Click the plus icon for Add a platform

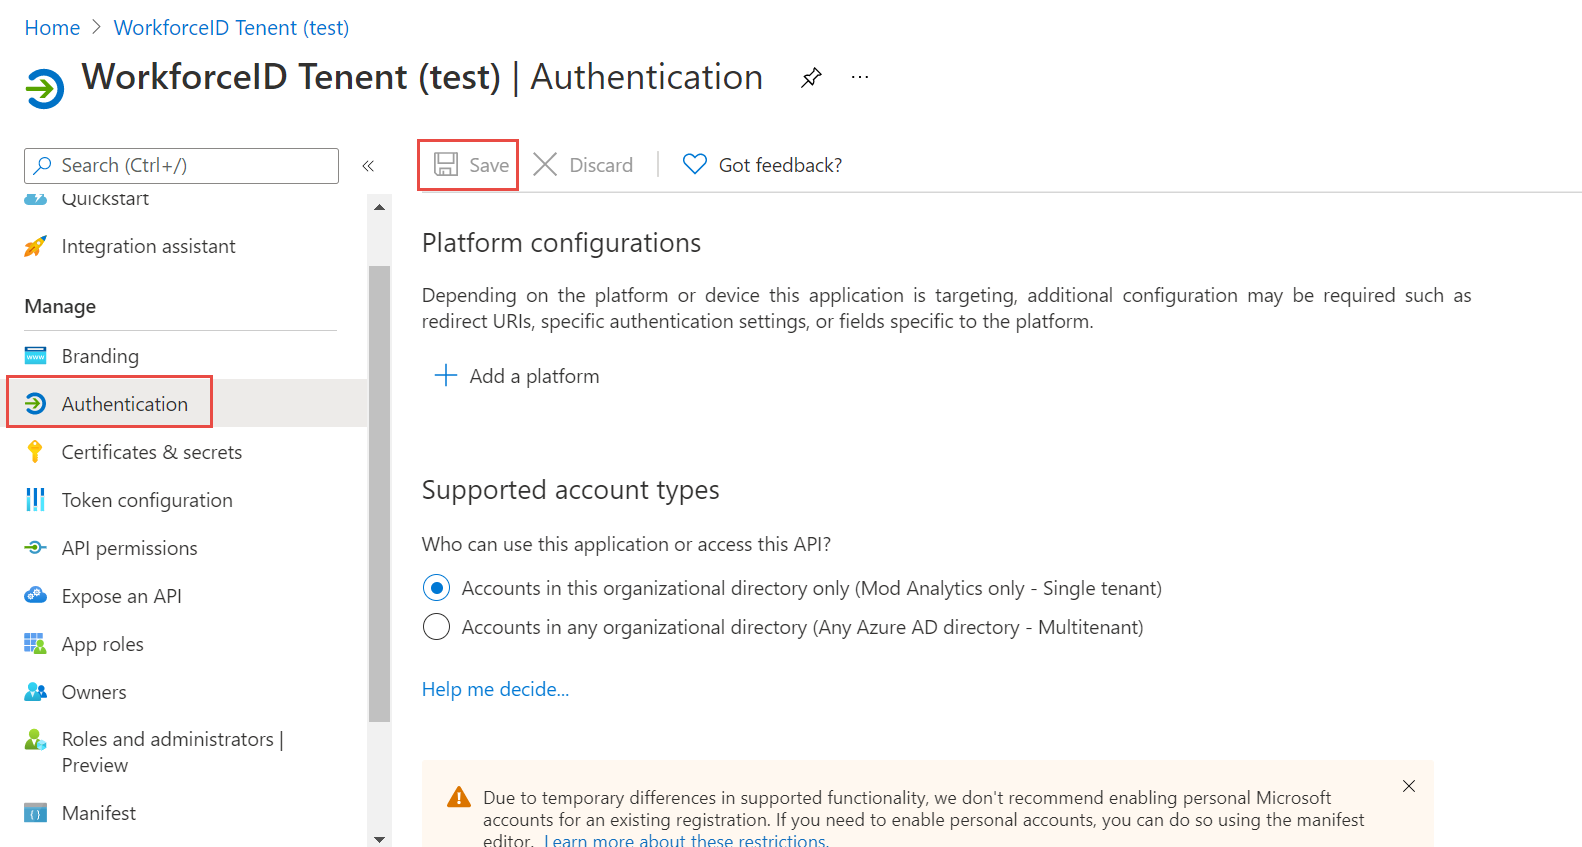click(446, 376)
